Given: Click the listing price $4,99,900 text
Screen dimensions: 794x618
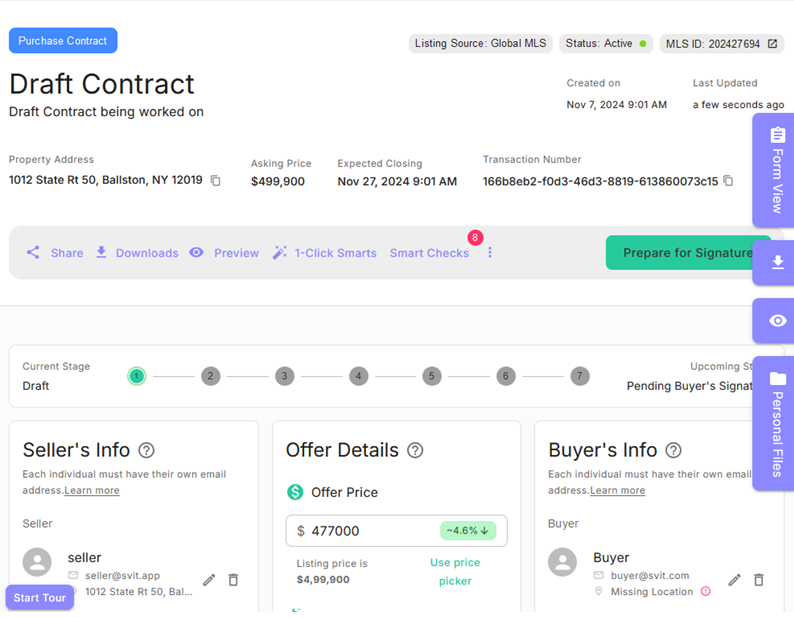Looking at the screenshot, I should point(323,580).
